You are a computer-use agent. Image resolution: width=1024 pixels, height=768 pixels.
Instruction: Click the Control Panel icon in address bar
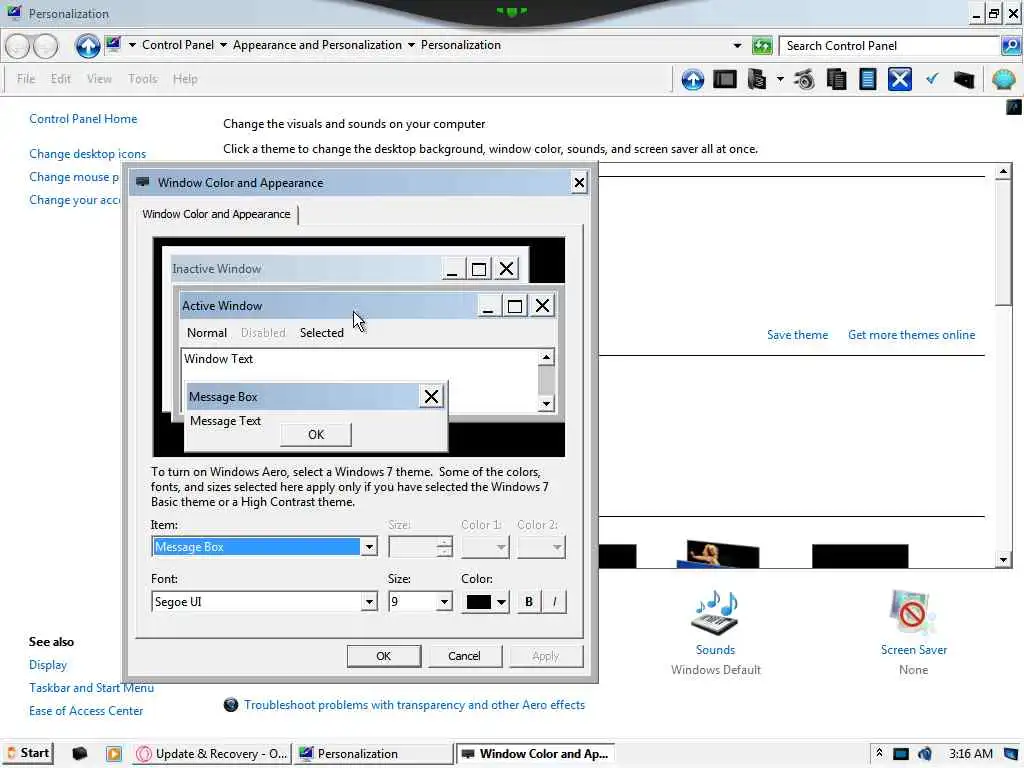[x=114, y=44]
